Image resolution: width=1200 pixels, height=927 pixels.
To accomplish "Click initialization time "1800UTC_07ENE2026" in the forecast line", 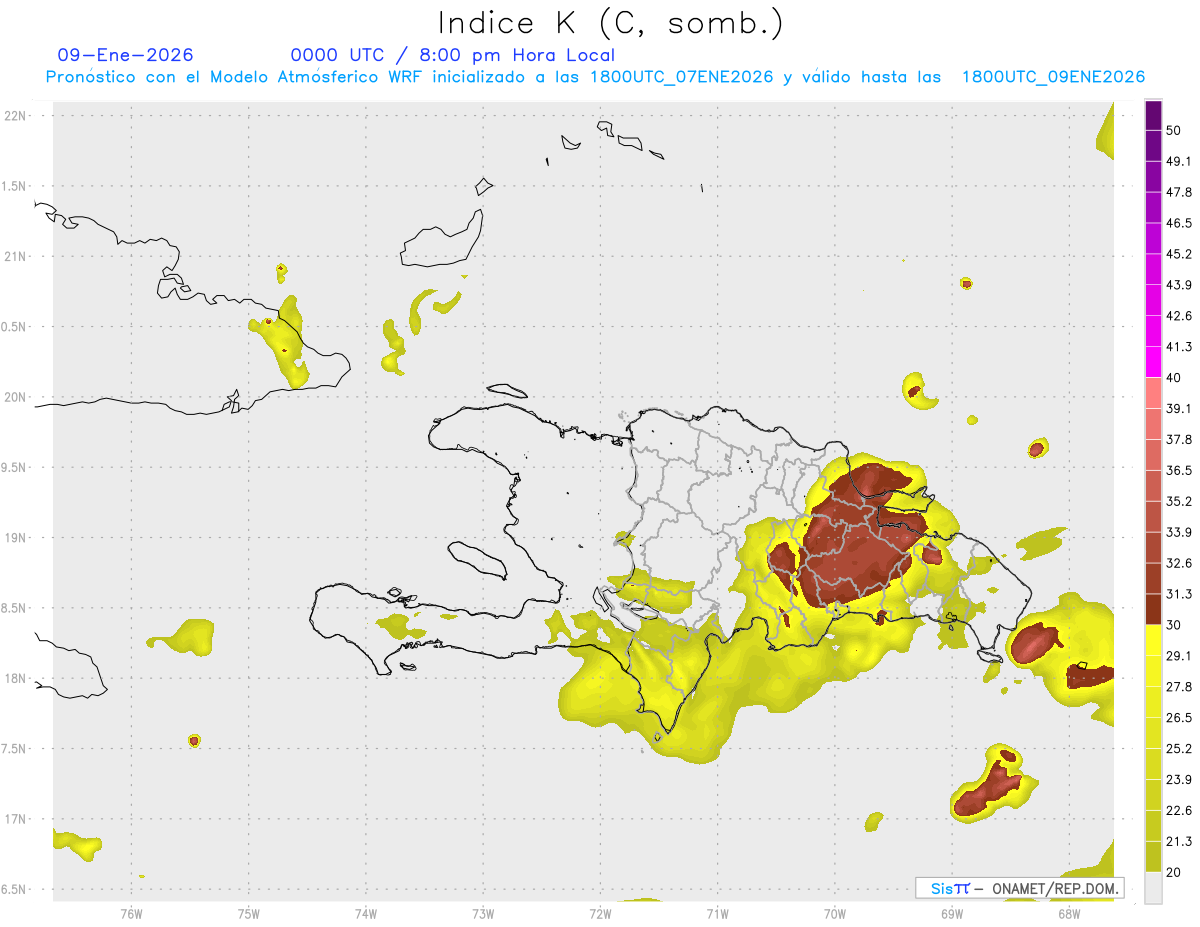I will [682, 77].
